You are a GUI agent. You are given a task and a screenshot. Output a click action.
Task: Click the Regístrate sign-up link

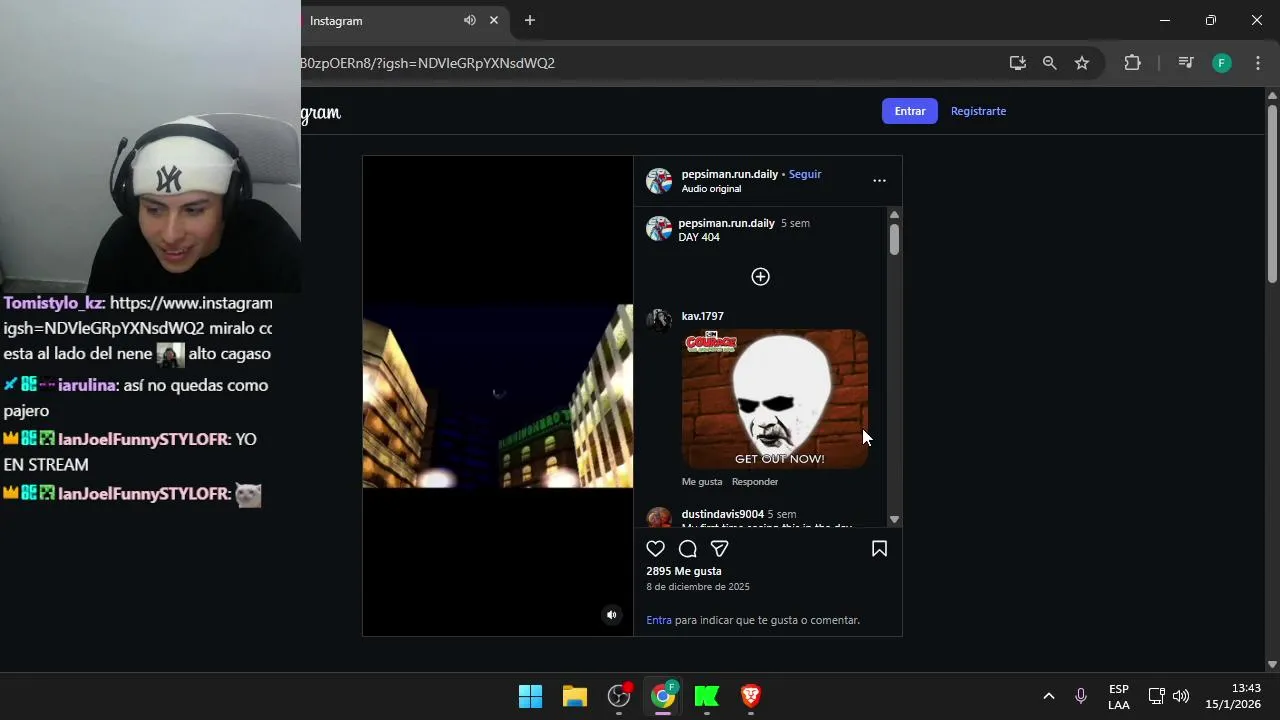(x=978, y=111)
